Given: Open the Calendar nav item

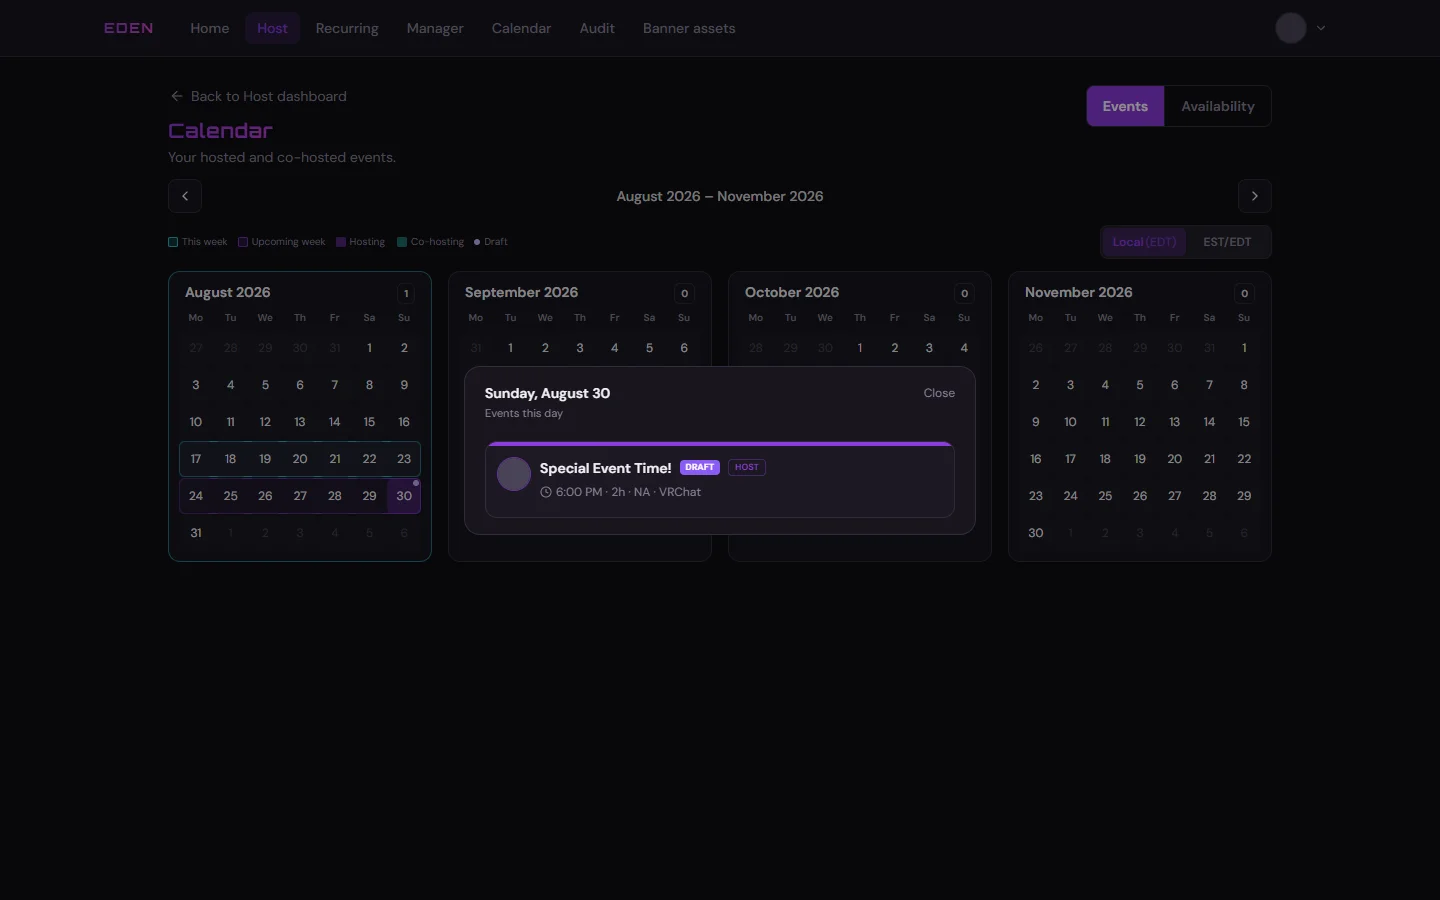Looking at the screenshot, I should 521,28.
